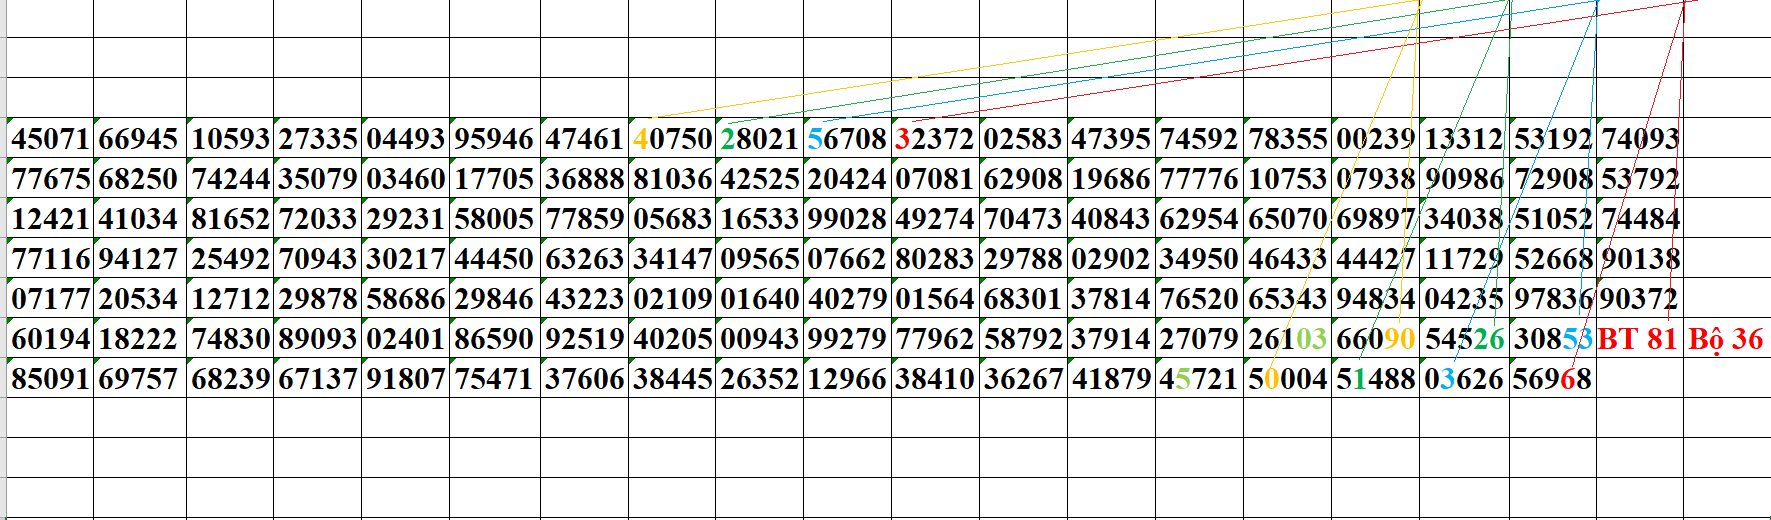This screenshot has height=520, width=1771.
Task: Click the cell with value 40750
Action: (x=672, y=139)
